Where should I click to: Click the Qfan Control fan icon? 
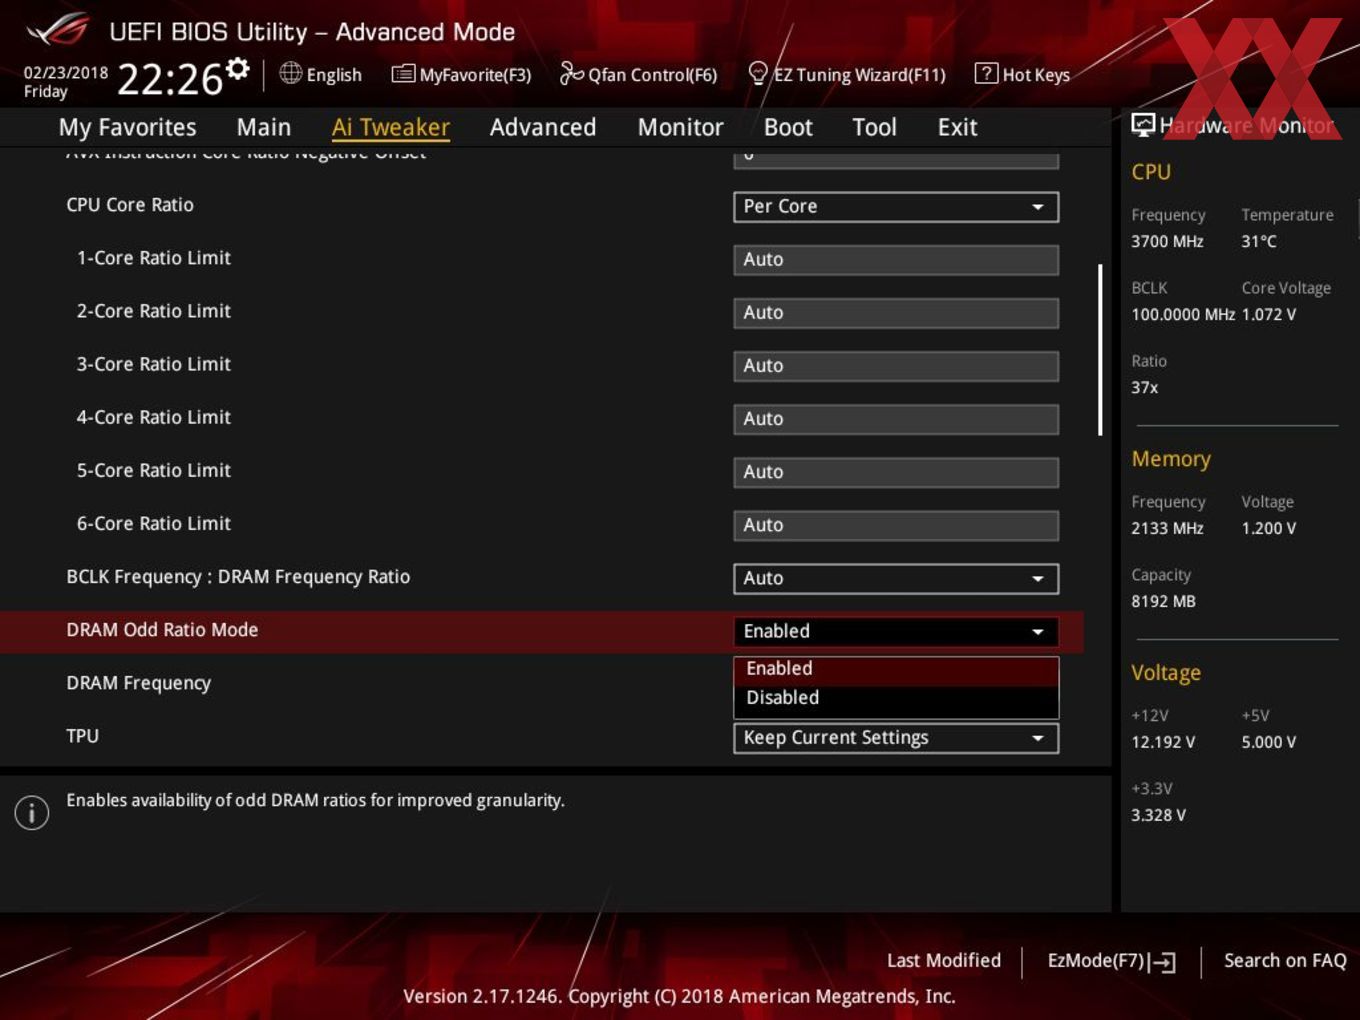(571, 73)
